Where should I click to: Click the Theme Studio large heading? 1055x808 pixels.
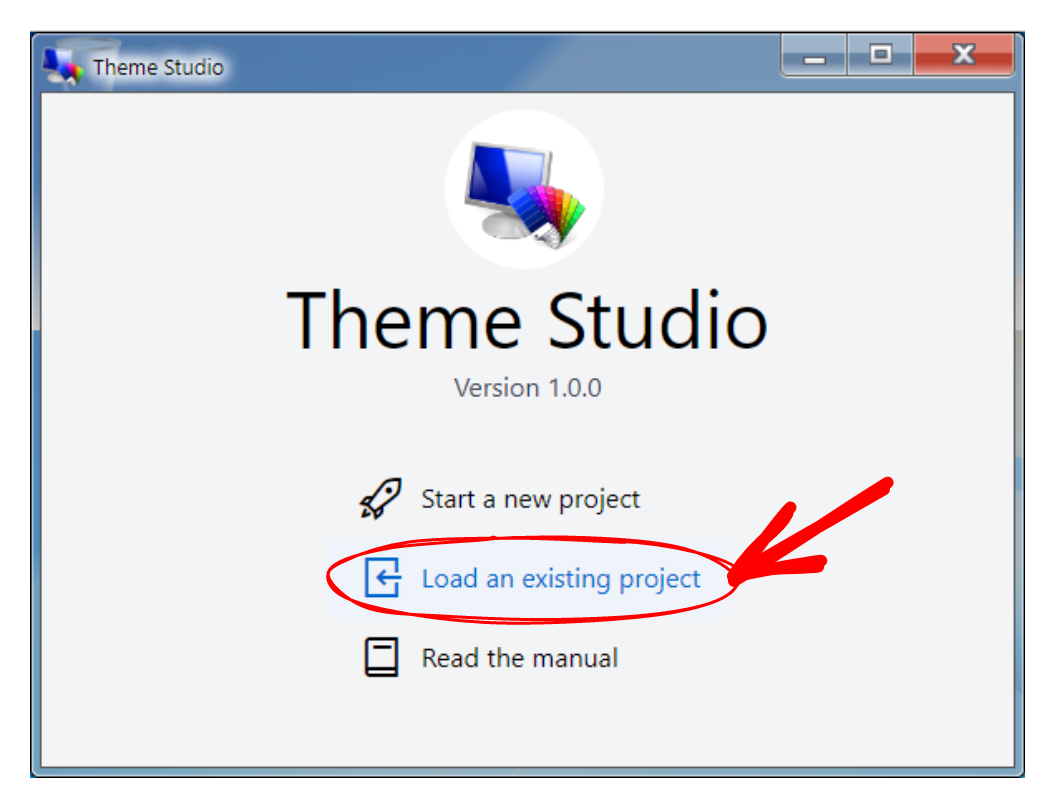(528, 321)
